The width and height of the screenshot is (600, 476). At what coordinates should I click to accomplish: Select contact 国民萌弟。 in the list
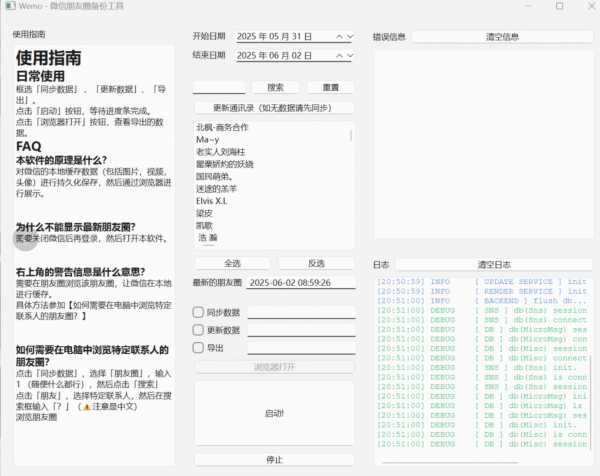click(214, 176)
